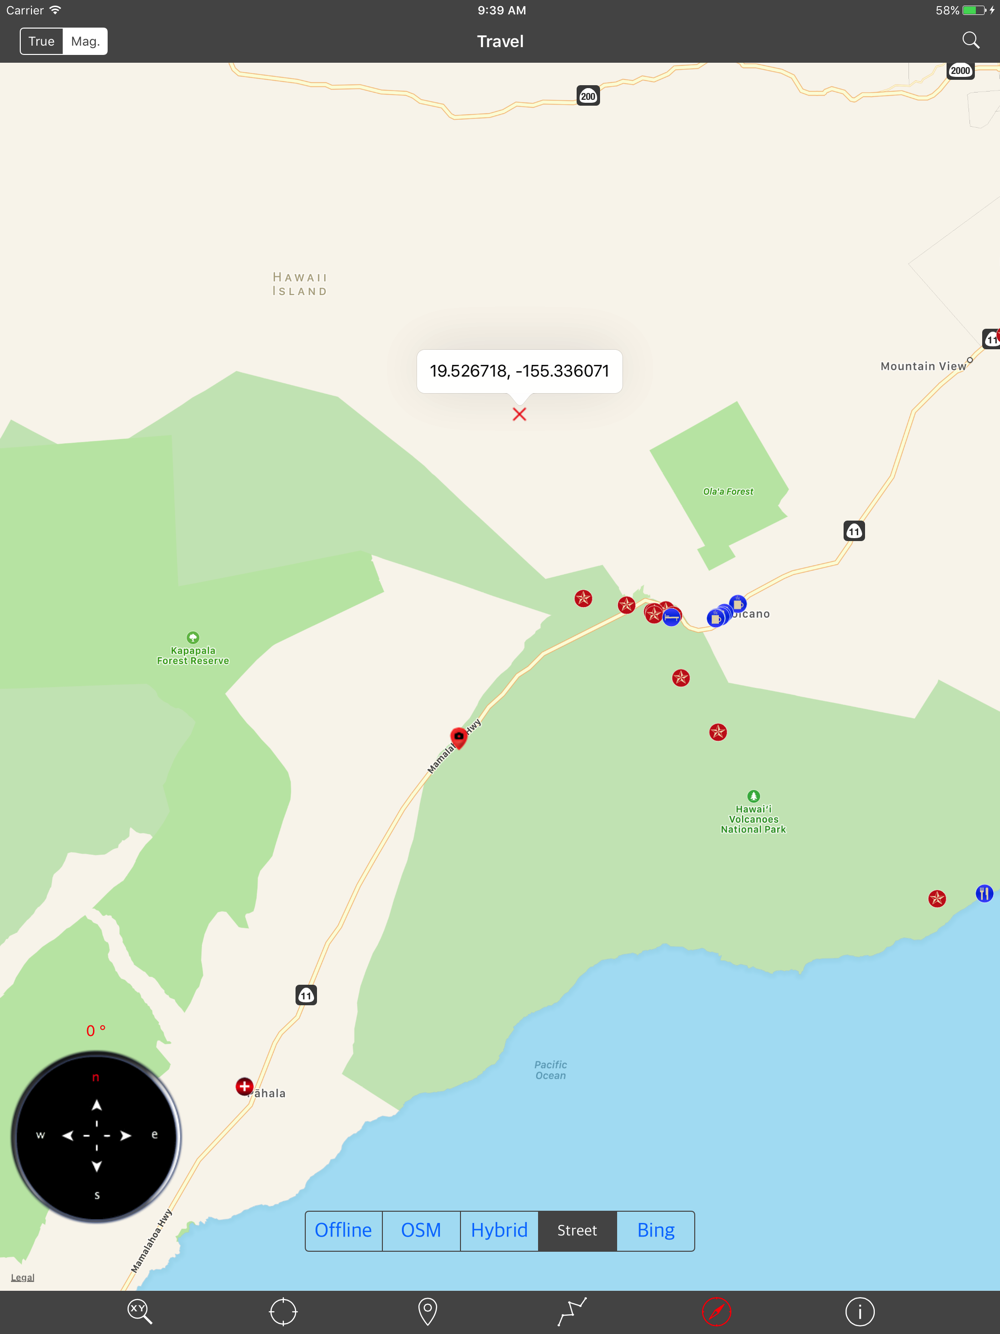Switch to Bing map layer

[x=655, y=1230]
